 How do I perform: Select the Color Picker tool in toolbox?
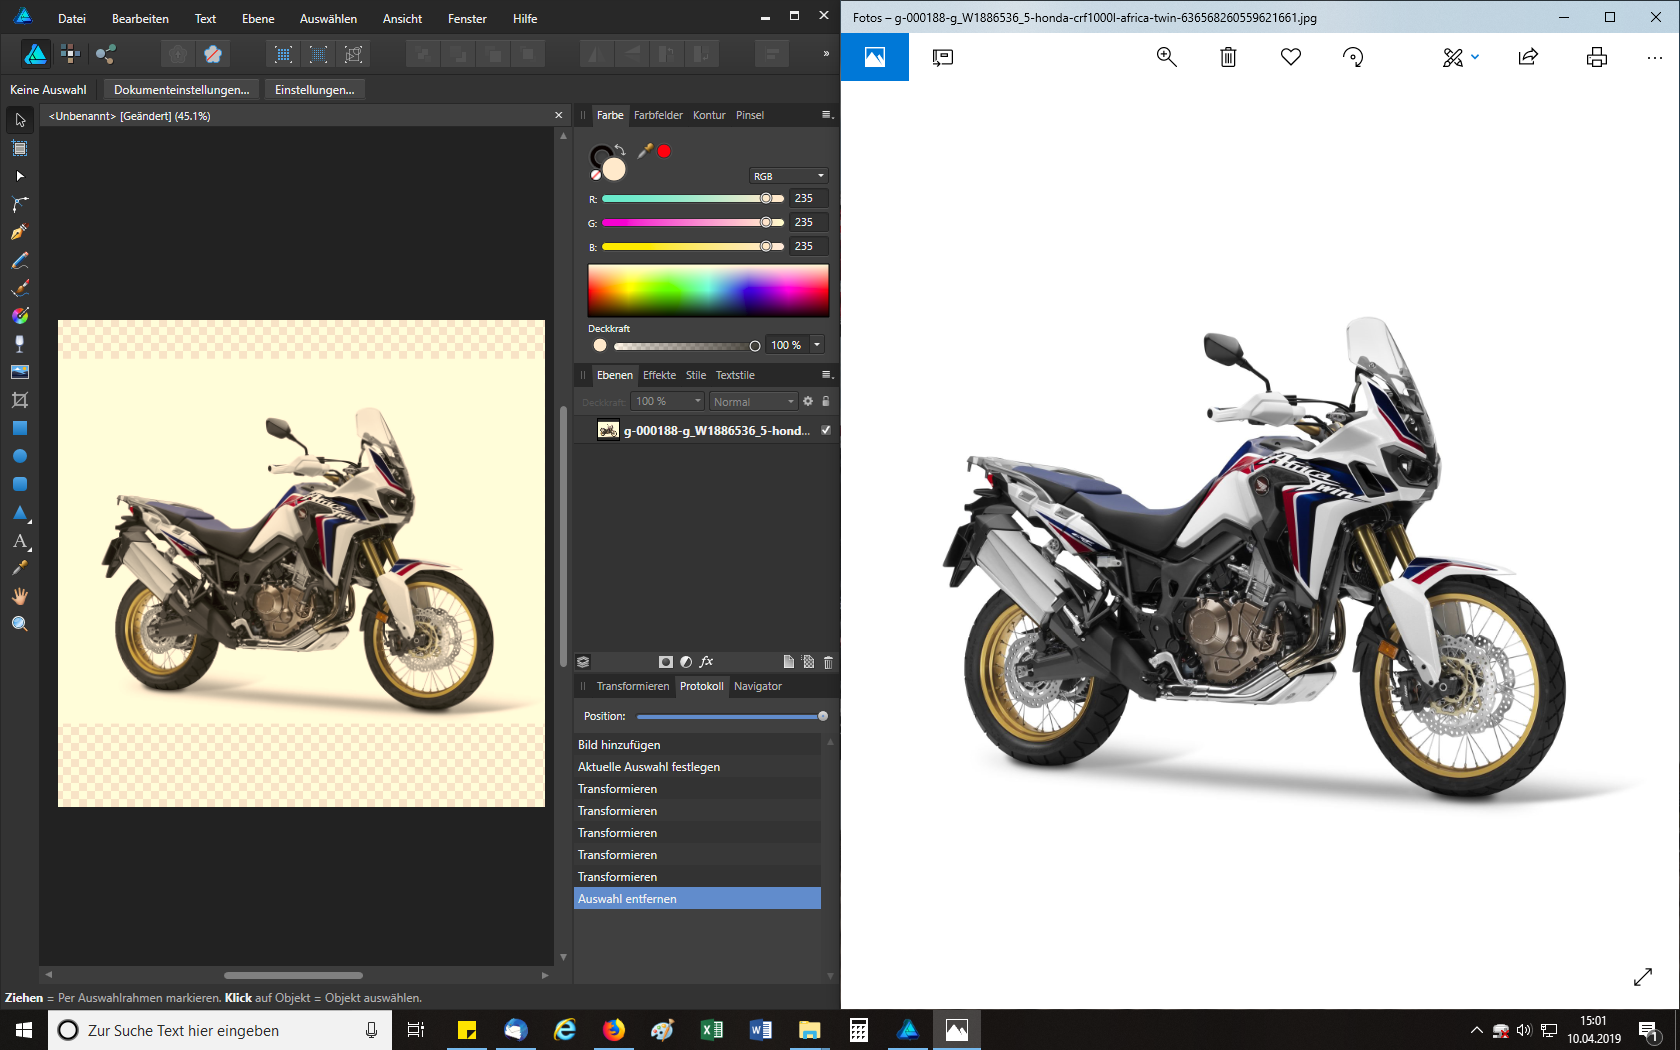point(20,568)
